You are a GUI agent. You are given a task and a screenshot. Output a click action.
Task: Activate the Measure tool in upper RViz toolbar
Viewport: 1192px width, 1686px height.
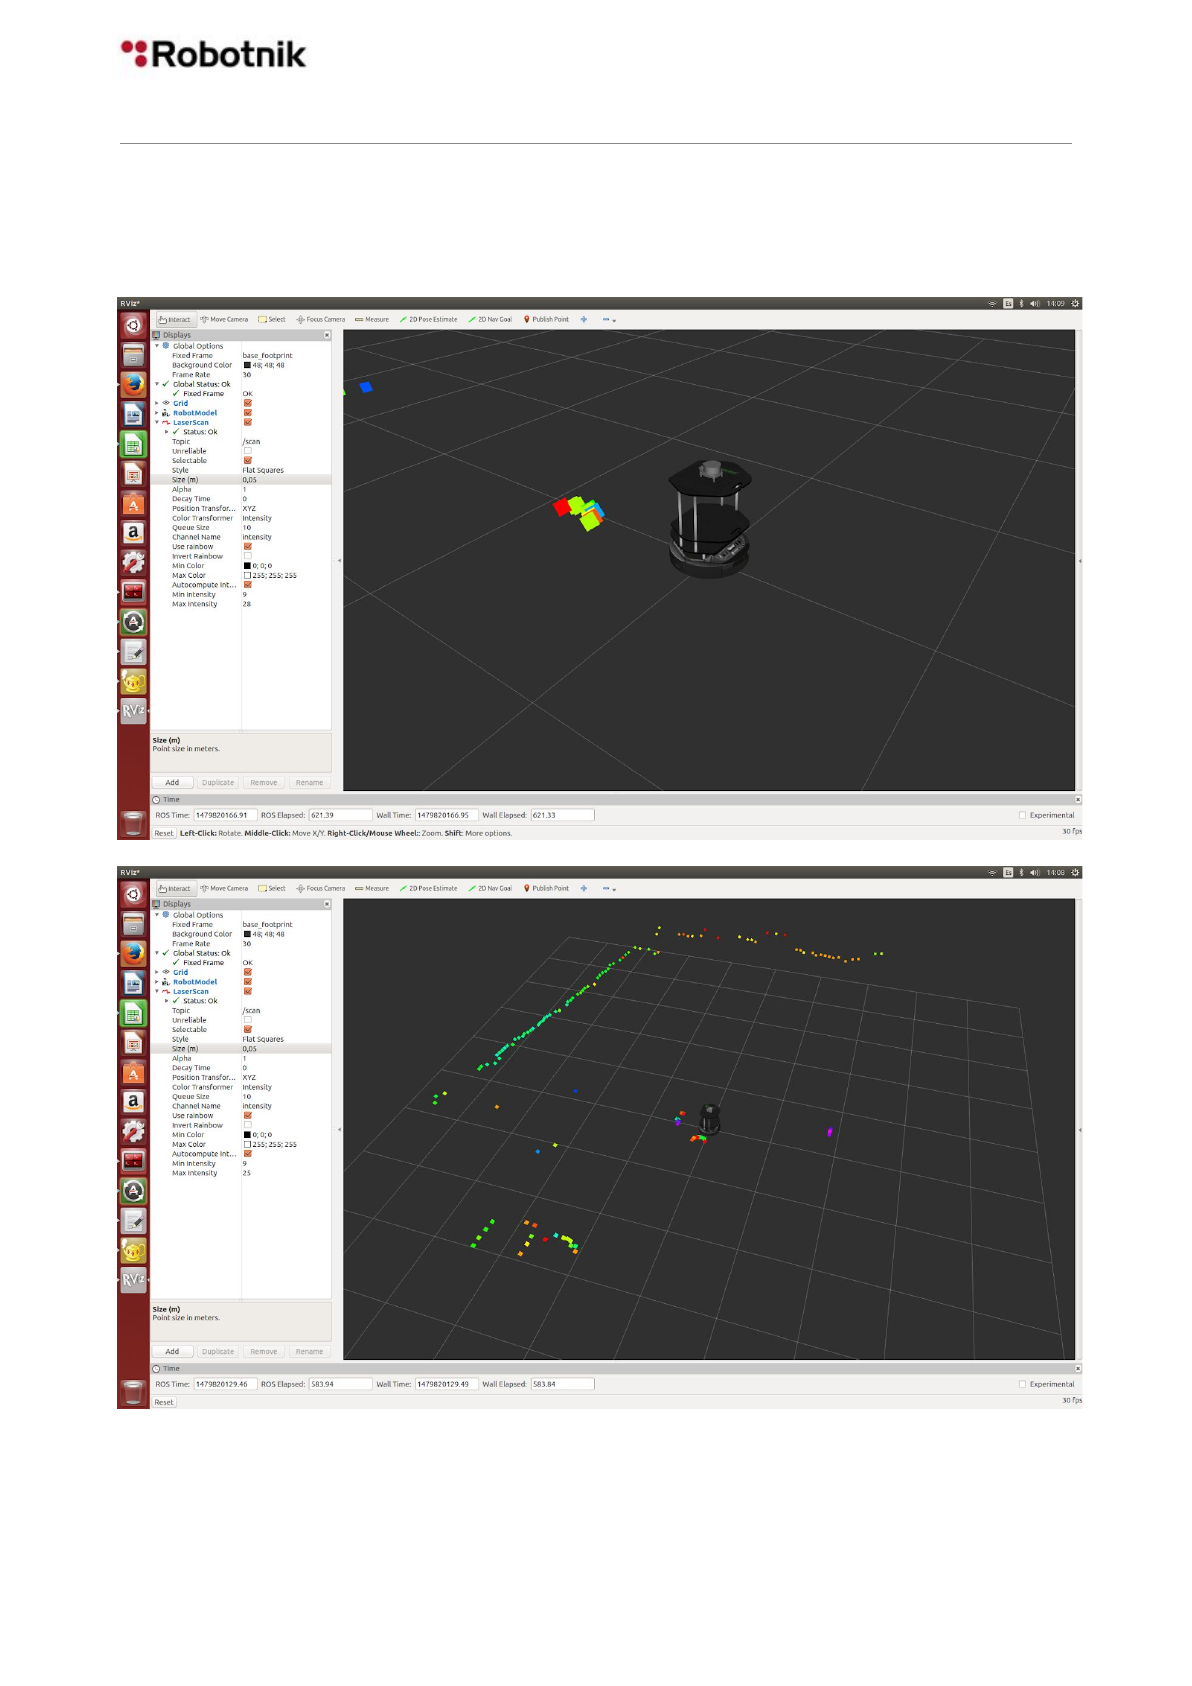pyautogui.click(x=372, y=320)
